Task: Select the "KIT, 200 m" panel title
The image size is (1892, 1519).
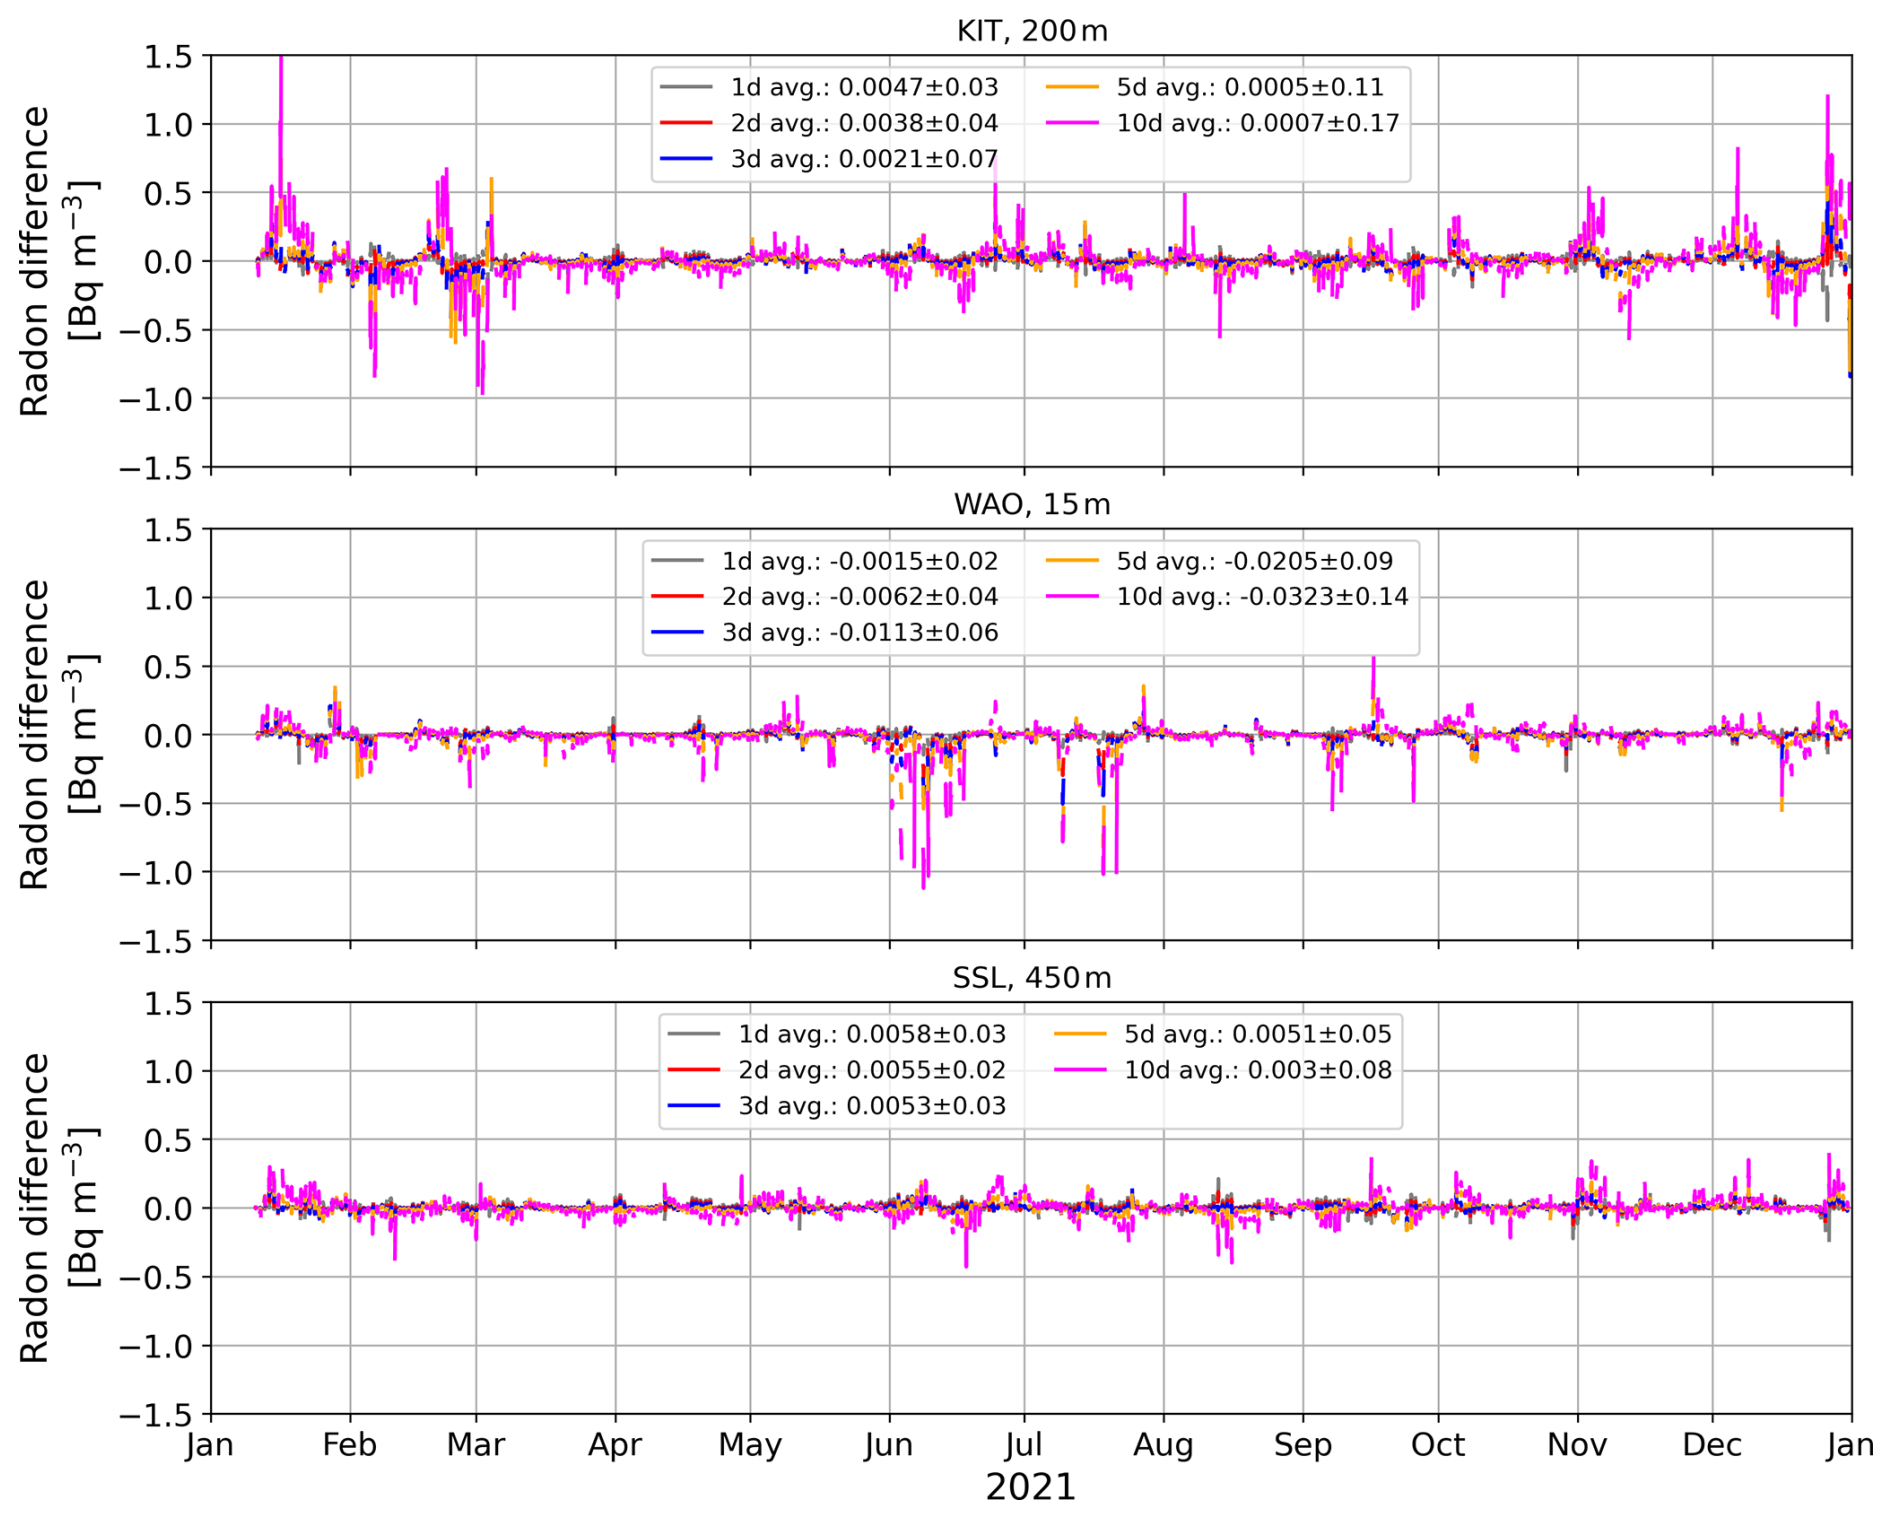Action: pyautogui.click(x=1031, y=31)
